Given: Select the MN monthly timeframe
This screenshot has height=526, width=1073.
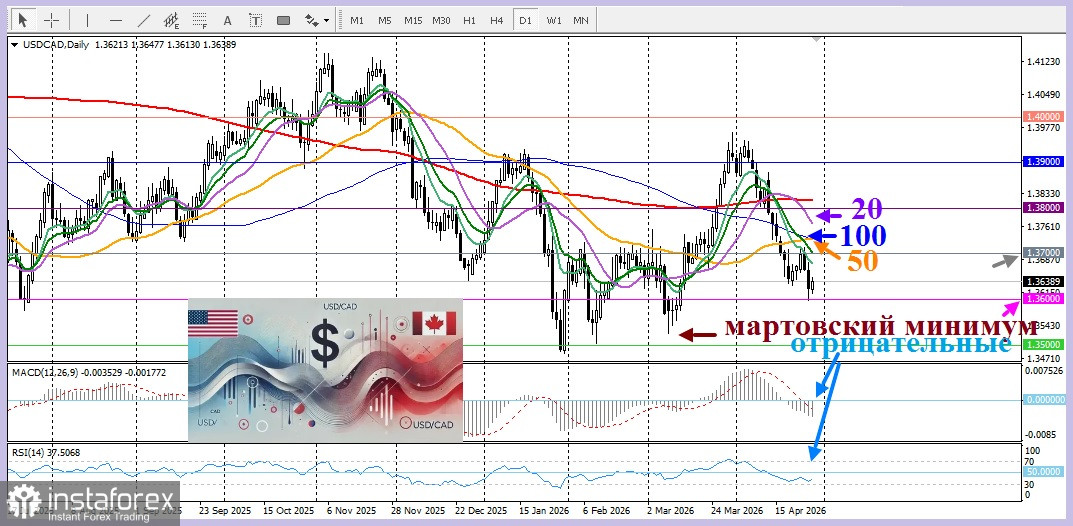Looking at the screenshot, I should point(580,20).
